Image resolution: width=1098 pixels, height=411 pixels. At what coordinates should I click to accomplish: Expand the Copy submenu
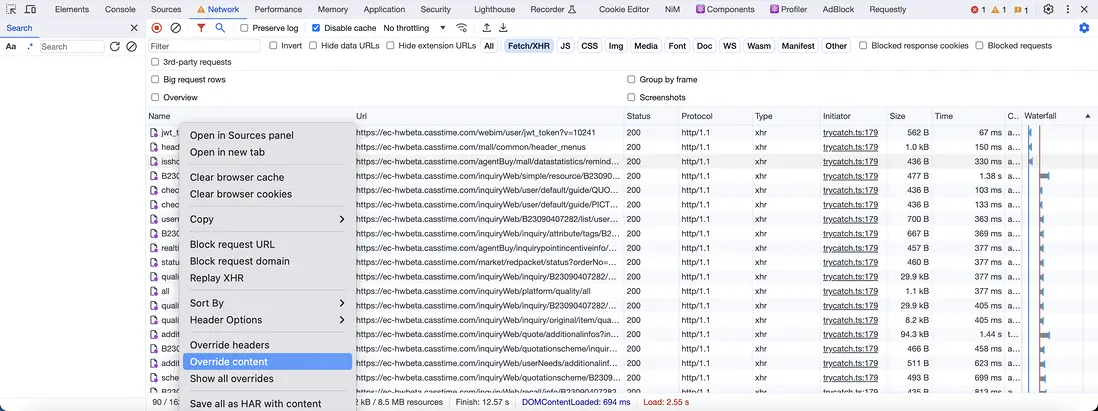(267, 219)
